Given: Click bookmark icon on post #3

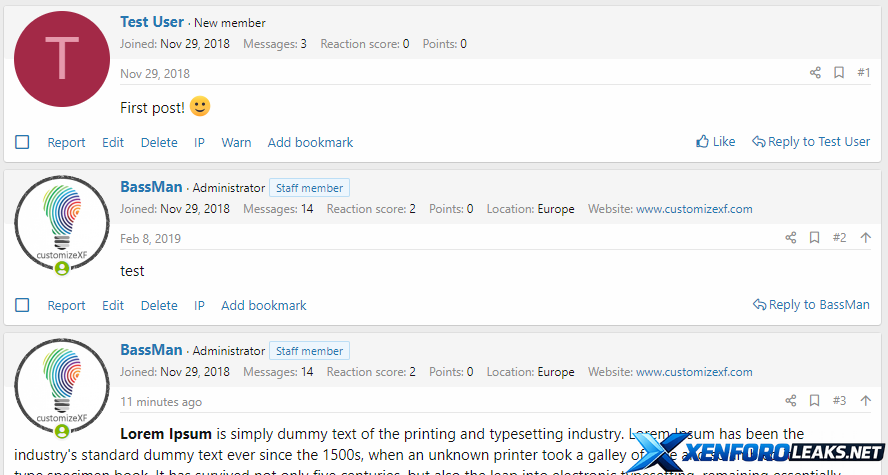Looking at the screenshot, I should click(x=815, y=401).
